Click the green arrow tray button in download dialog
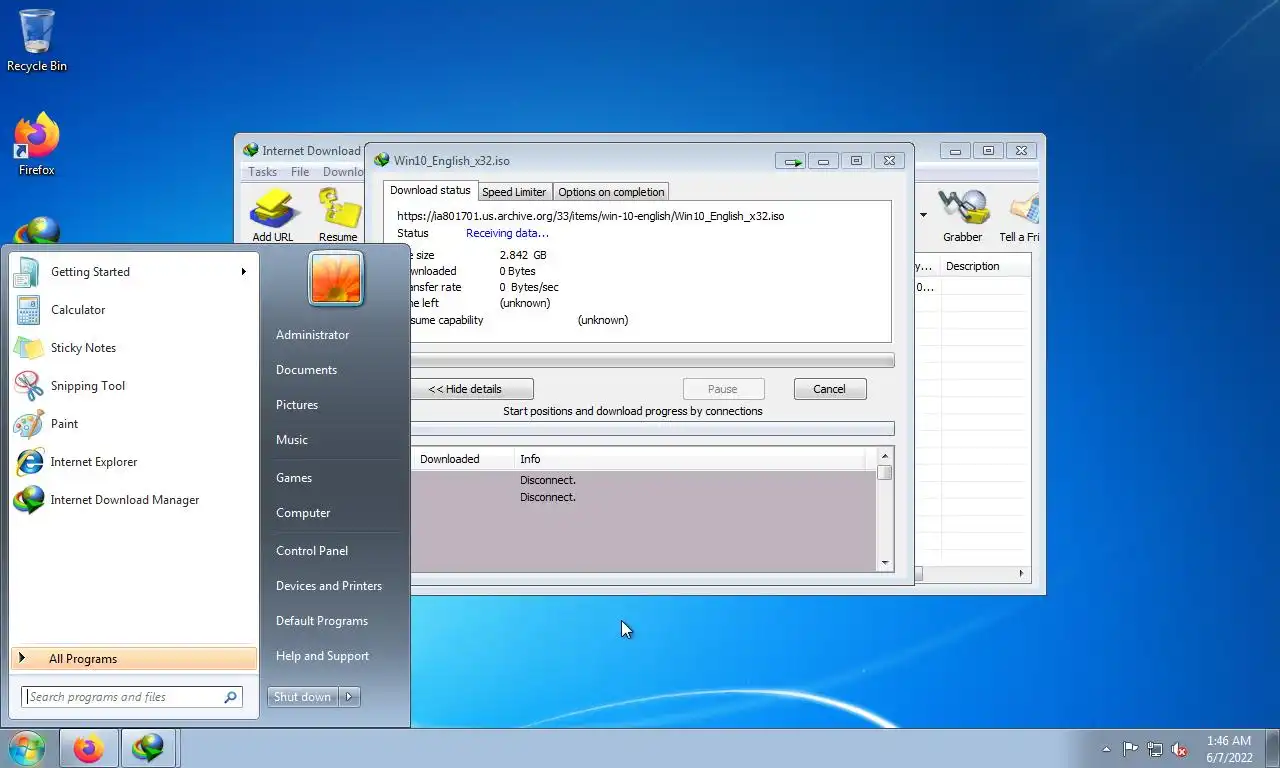Viewport: 1280px width, 768px height. 792,161
